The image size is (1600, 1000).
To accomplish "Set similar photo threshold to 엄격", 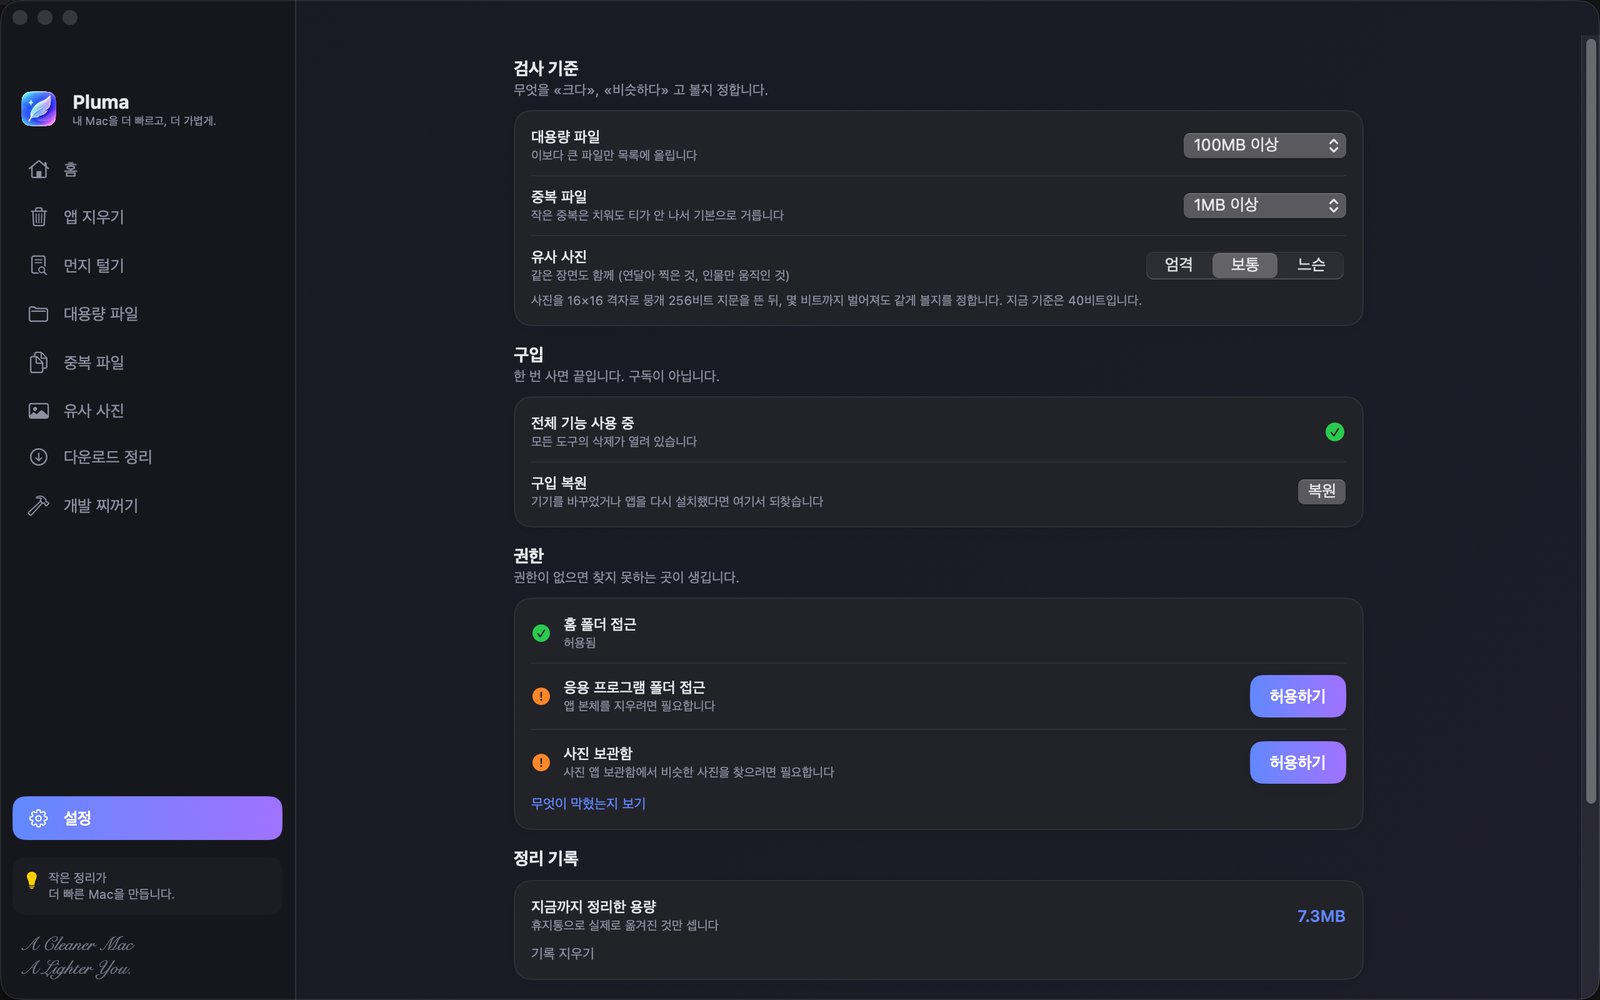I will coord(1179,265).
